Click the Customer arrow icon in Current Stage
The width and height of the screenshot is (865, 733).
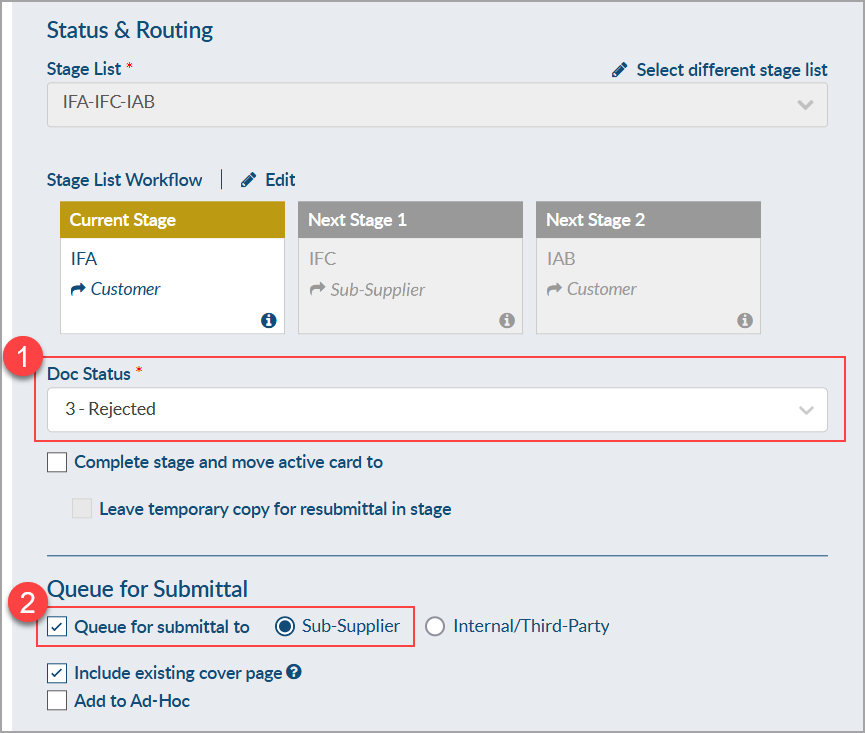coord(78,289)
